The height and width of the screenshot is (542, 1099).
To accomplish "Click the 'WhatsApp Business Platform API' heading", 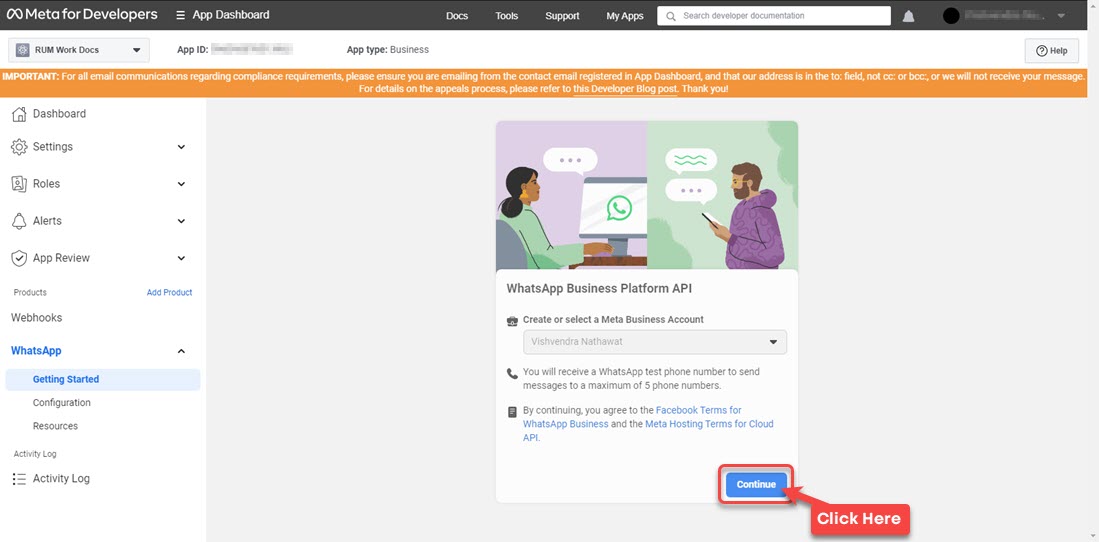I will (599, 288).
